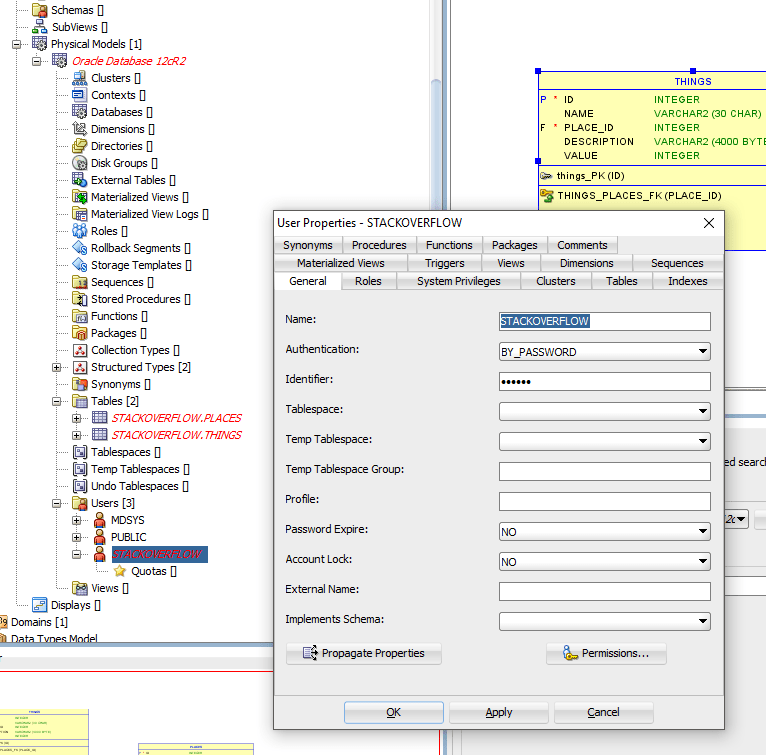Viewport: 766px width, 755px height.
Task: Open the Comments tab
Action: coord(582,245)
